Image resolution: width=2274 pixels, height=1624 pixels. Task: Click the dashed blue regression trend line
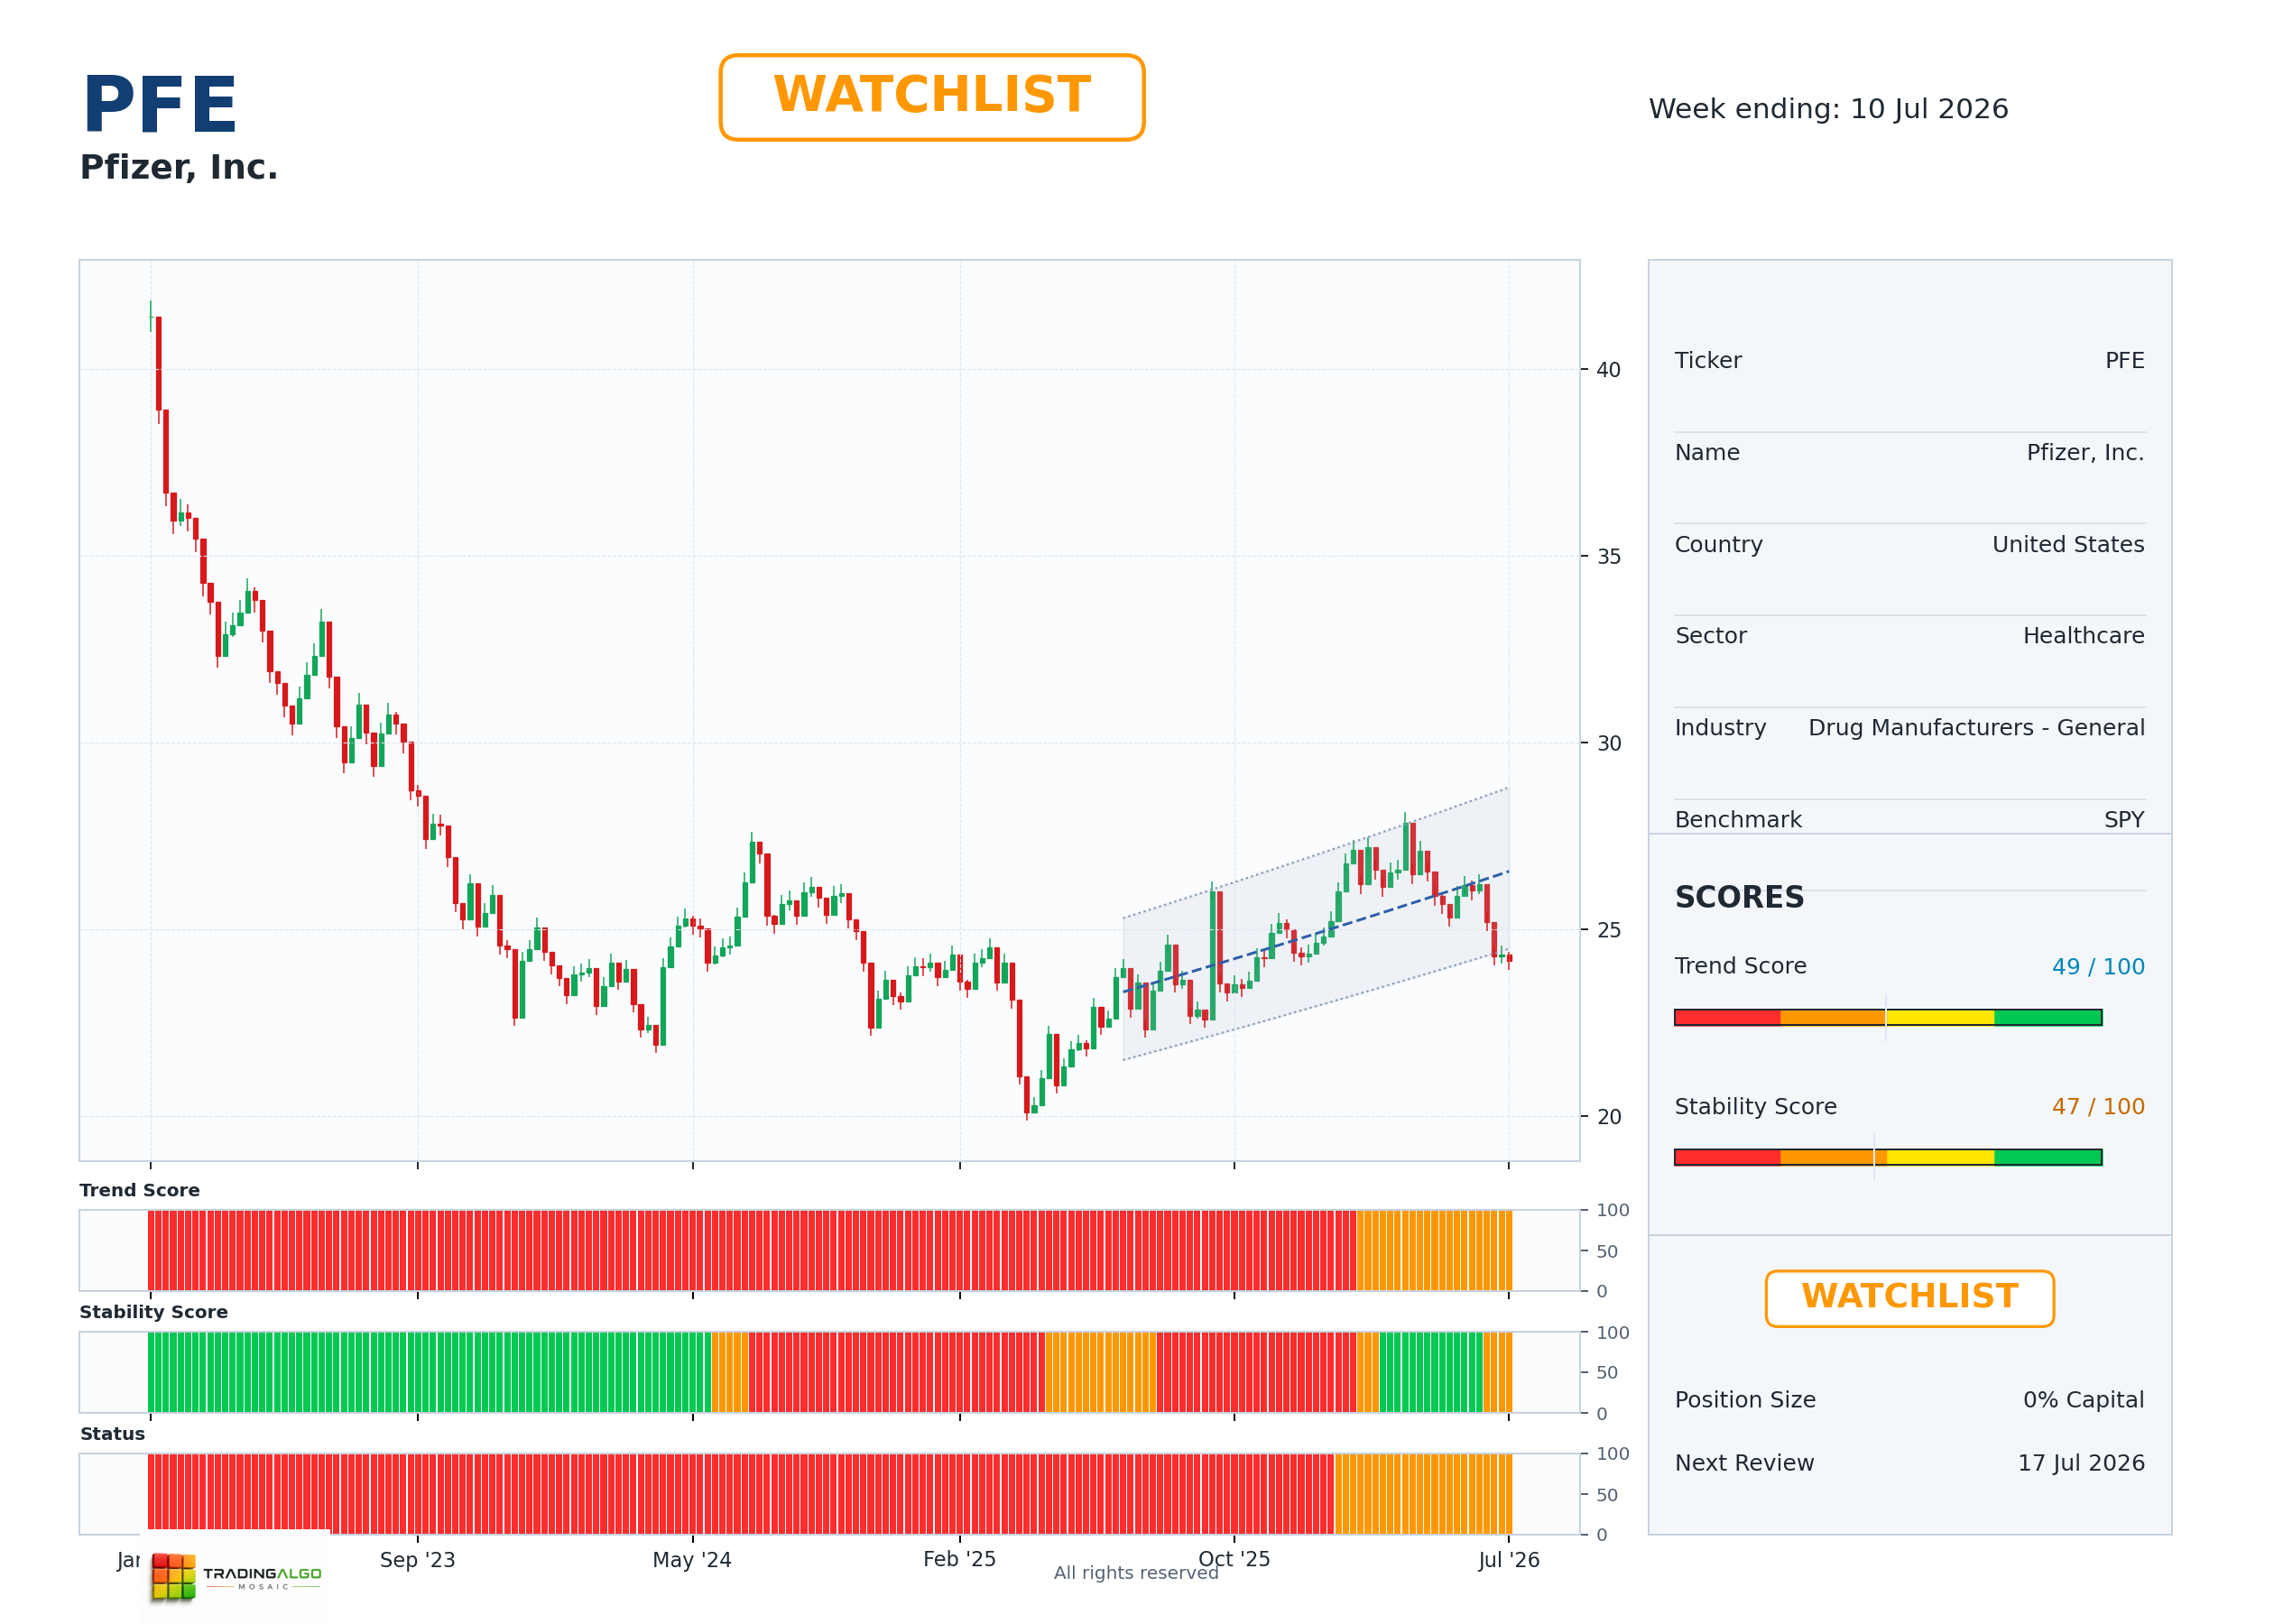[x=1316, y=932]
